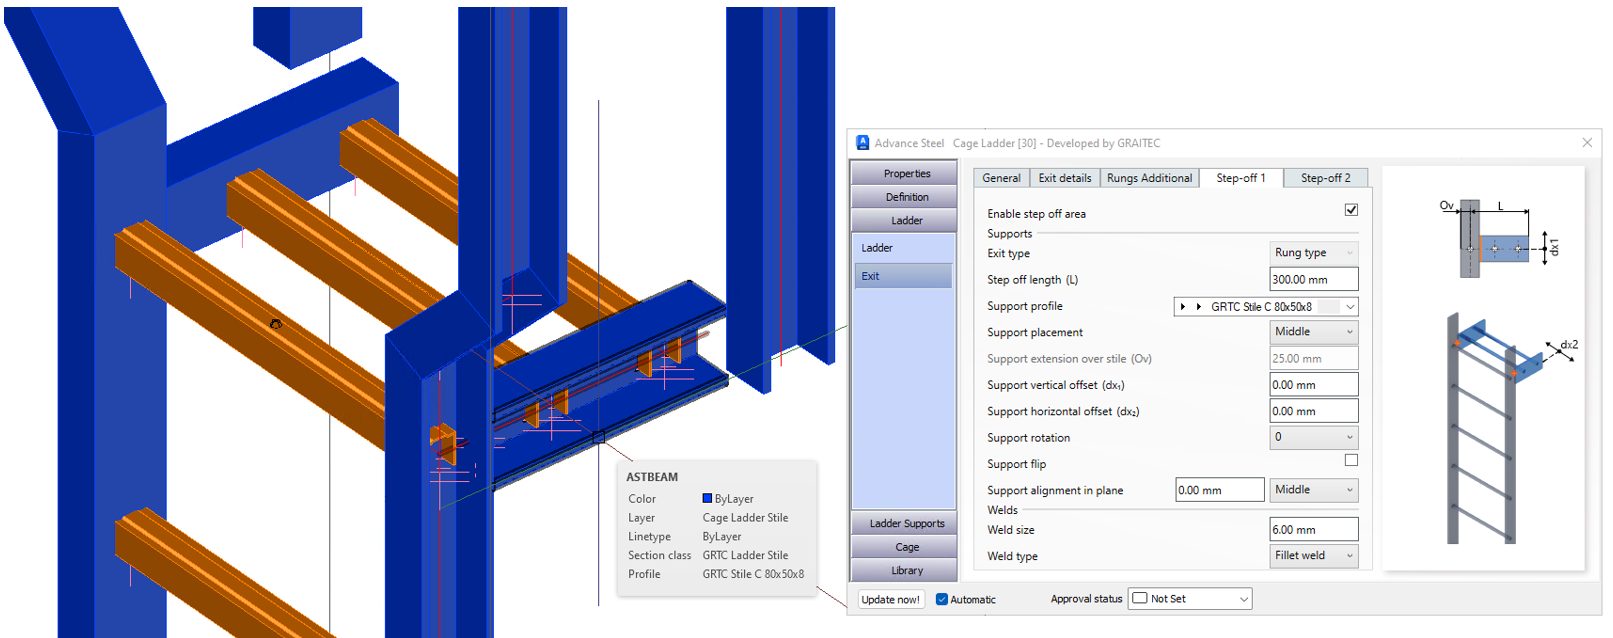Screen dimensions: 1613x638
Task: Toggle the Enable step off area checkbox
Action: (x=1351, y=210)
